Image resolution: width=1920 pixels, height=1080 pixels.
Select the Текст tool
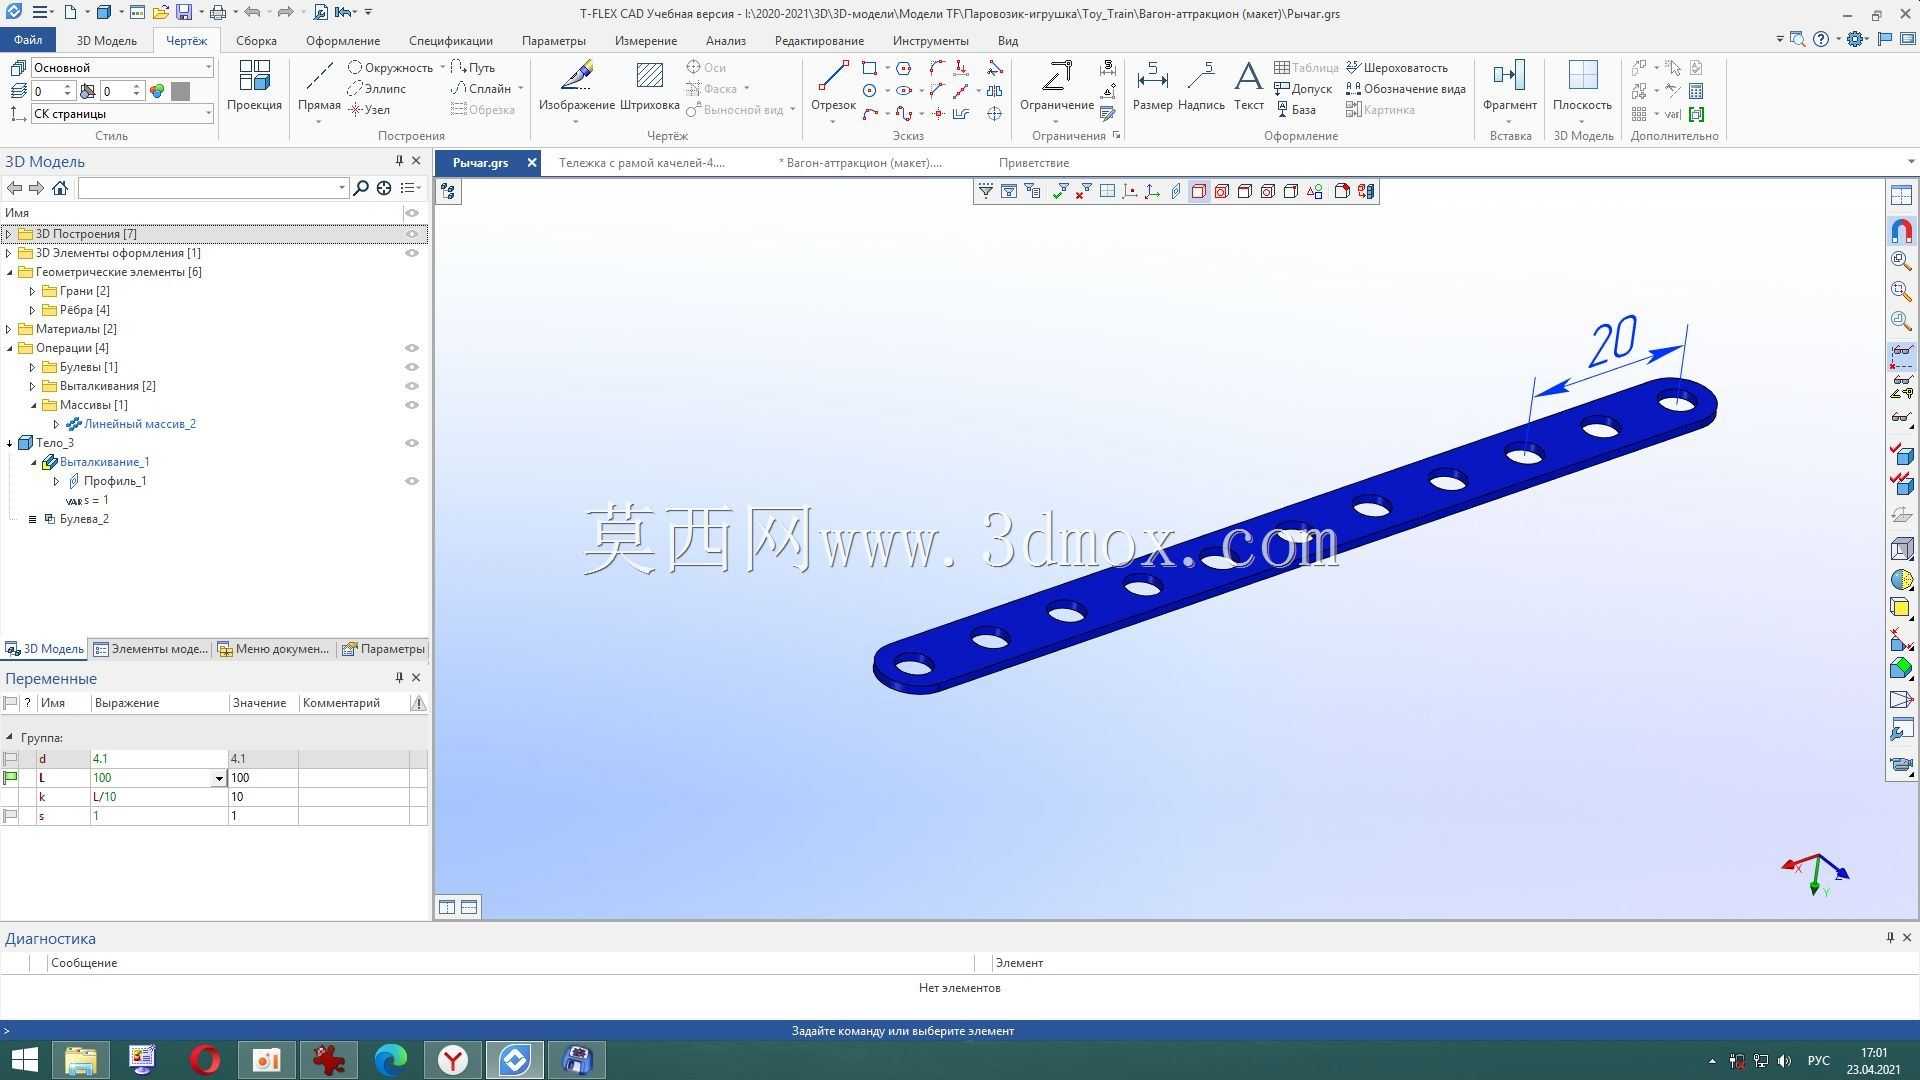[1248, 86]
